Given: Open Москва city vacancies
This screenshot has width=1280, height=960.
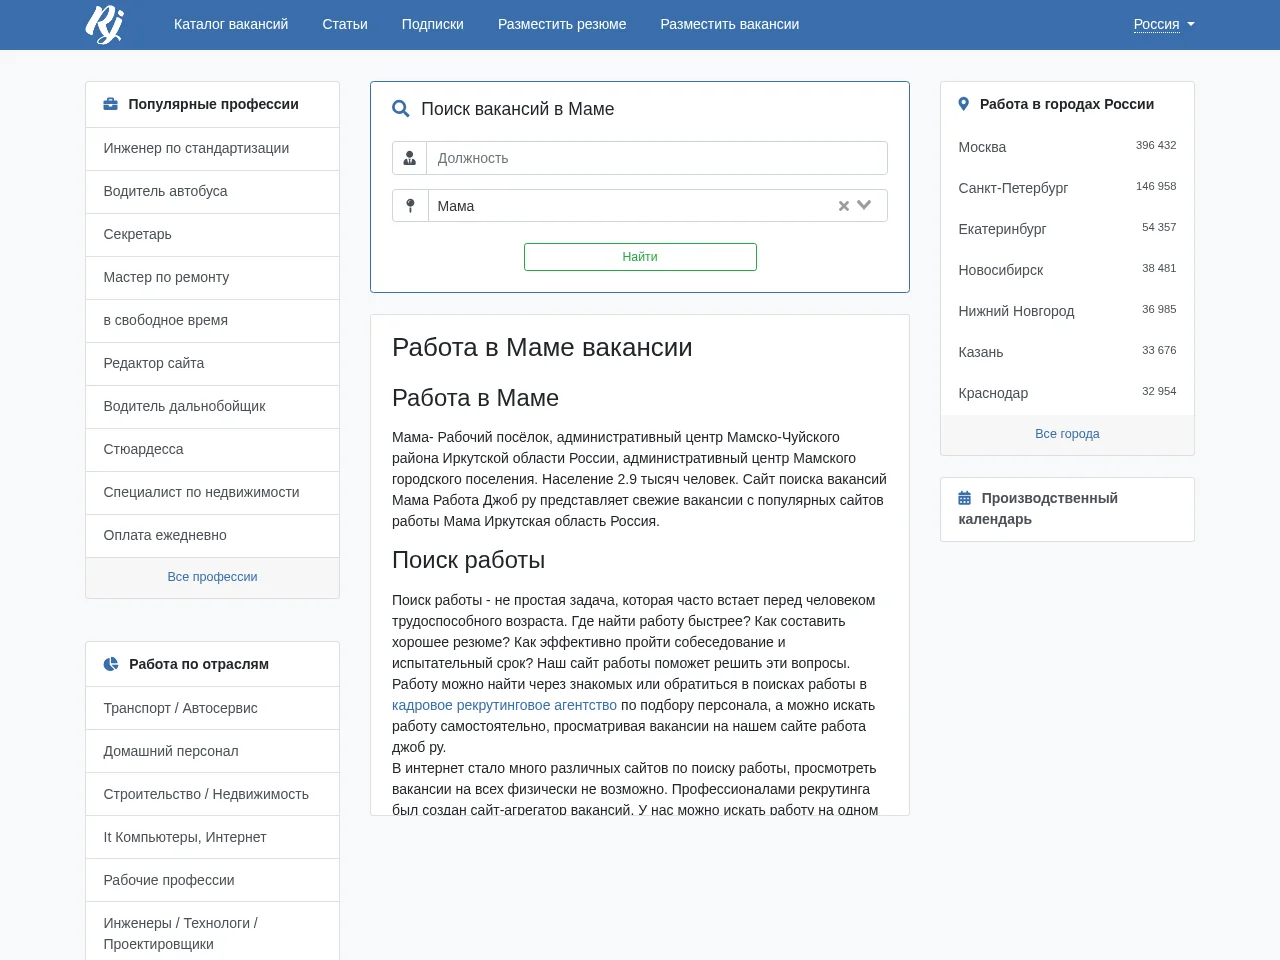Looking at the screenshot, I should point(1067,147).
